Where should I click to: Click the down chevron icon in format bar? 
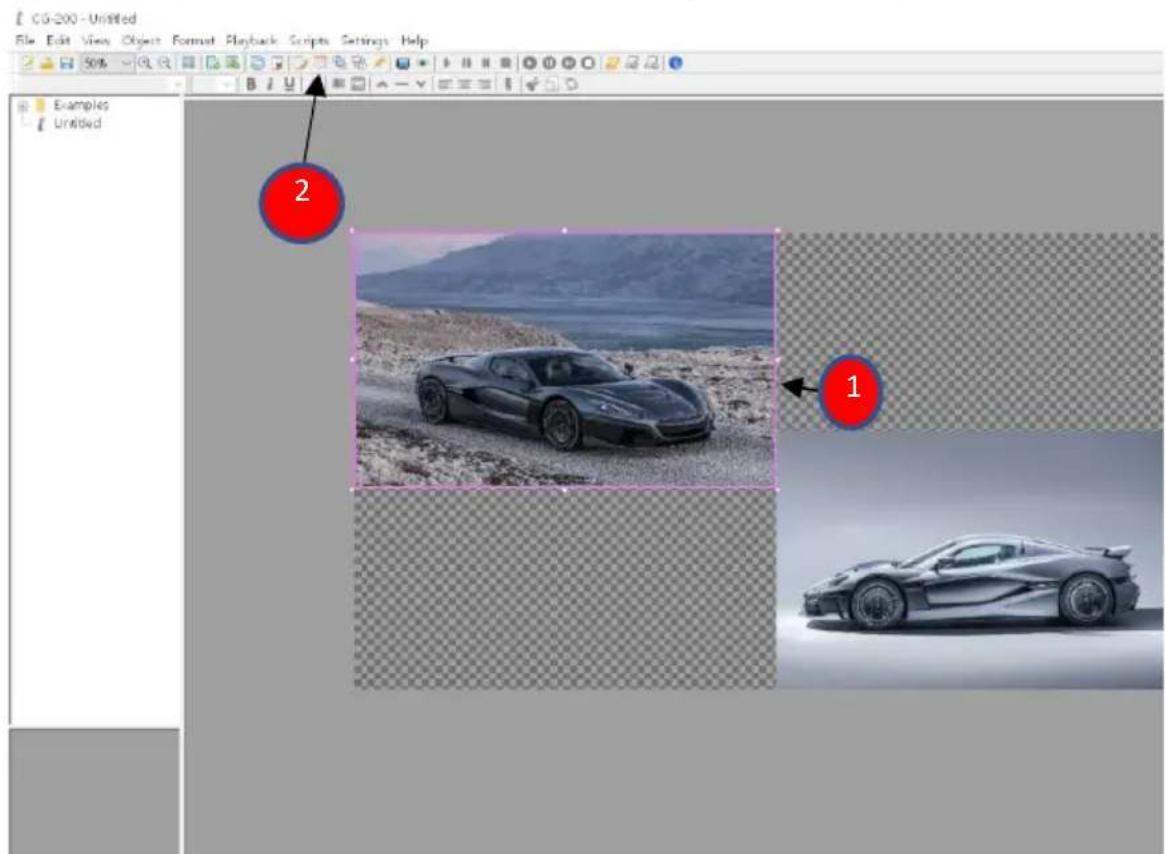tap(421, 85)
